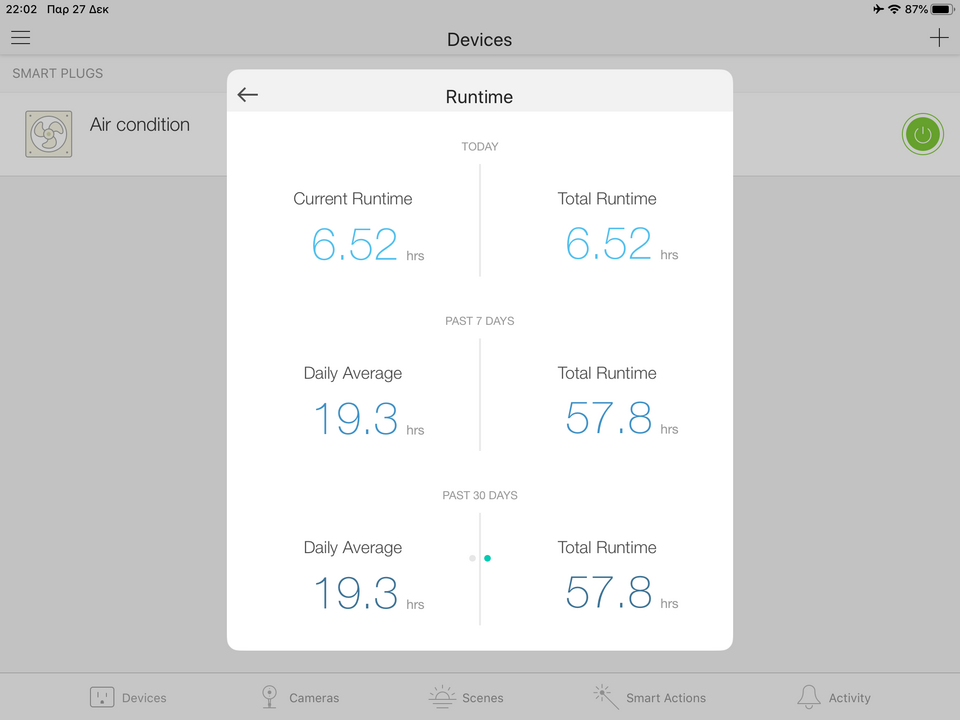Screen dimensions: 960x720
Task: Go to Smart Actions tab
Action: (x=649, y=697)
